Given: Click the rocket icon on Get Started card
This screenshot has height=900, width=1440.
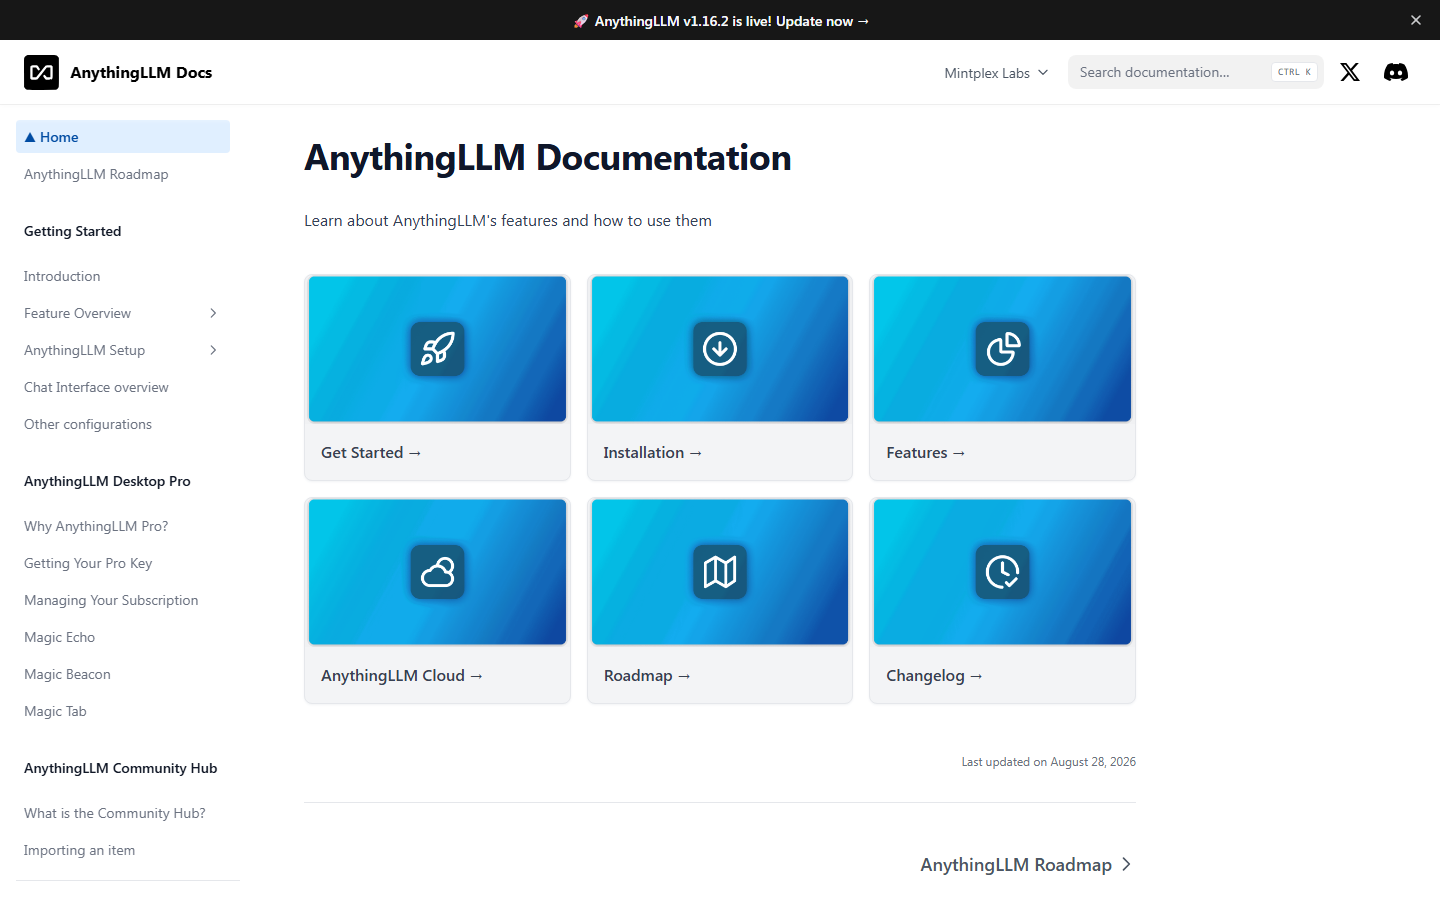Looking at the screenshot, I should point(437,349).
